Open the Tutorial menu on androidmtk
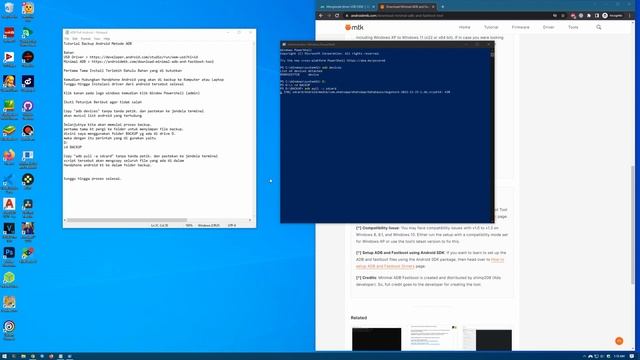 click(x=491, y=27)
